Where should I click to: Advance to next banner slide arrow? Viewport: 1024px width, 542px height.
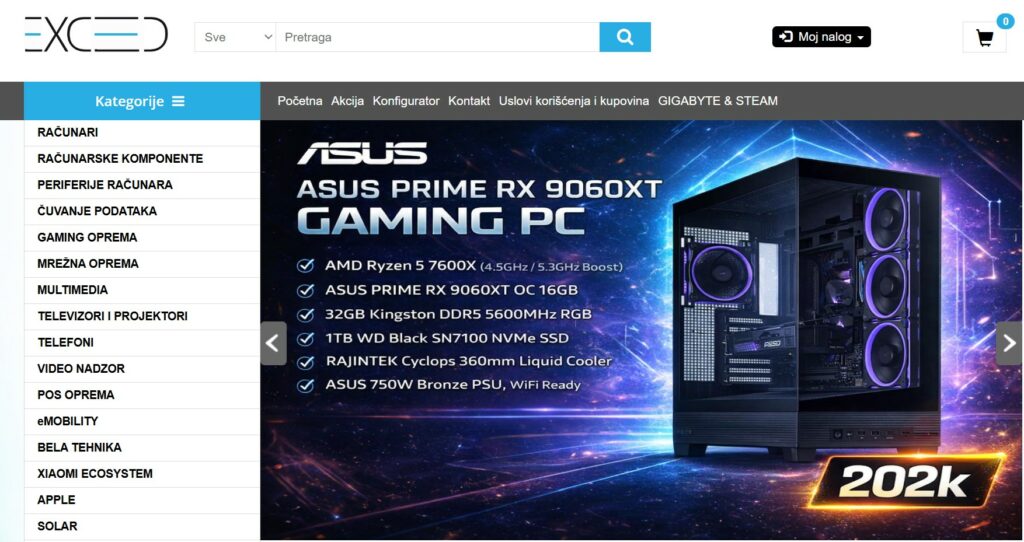click(x=1010, y=343)
